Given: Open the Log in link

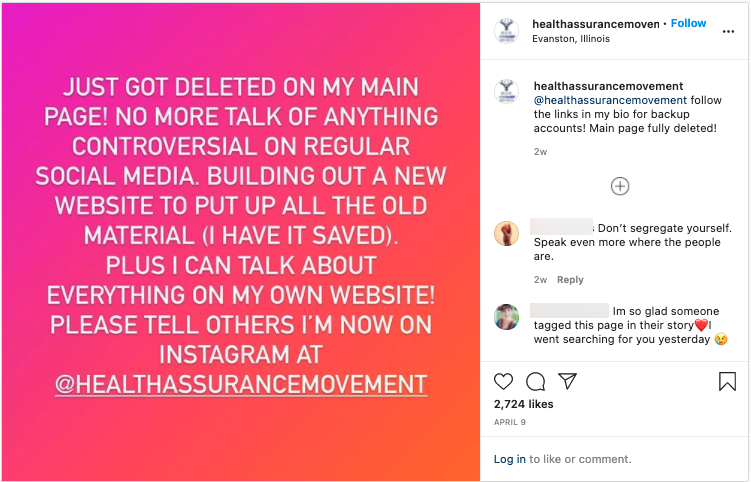Looking at the screenshot, I should point(509,459).
